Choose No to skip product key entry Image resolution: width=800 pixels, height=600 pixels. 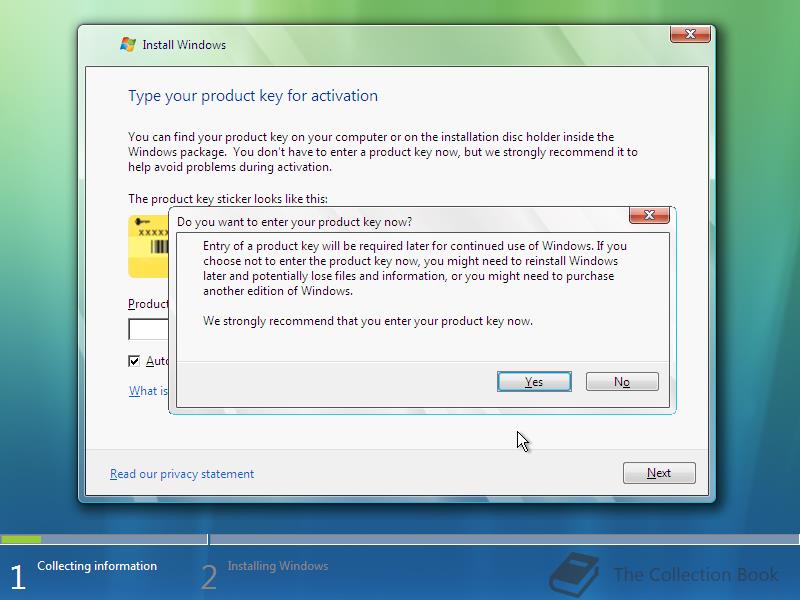click(622, 382)
